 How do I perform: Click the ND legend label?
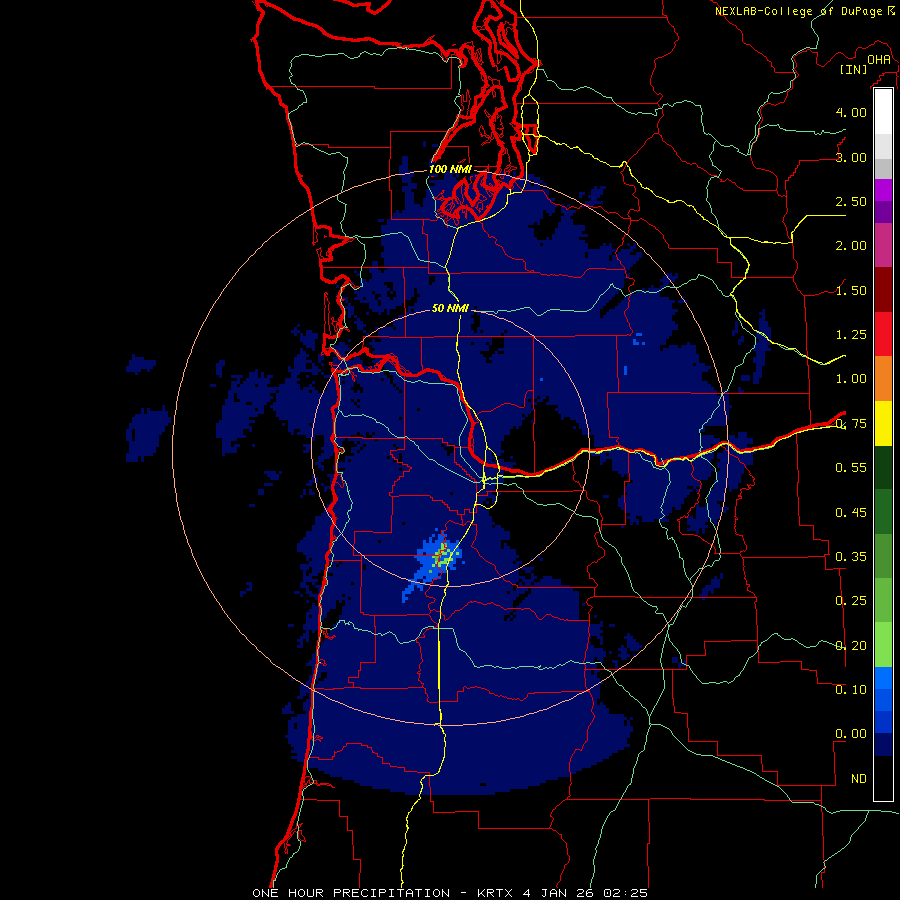click(859, 779)
